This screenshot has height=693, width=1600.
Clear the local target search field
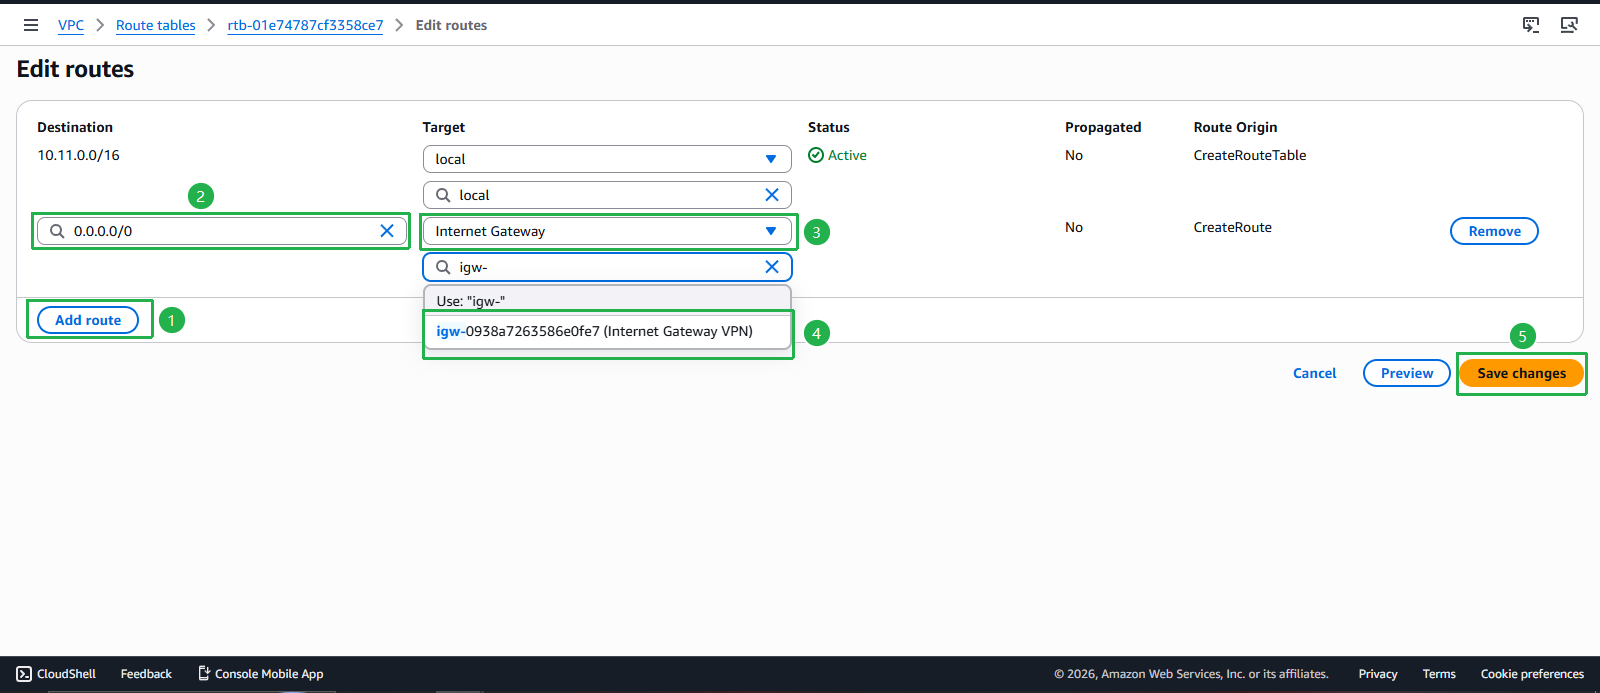[x=772, y=195]
